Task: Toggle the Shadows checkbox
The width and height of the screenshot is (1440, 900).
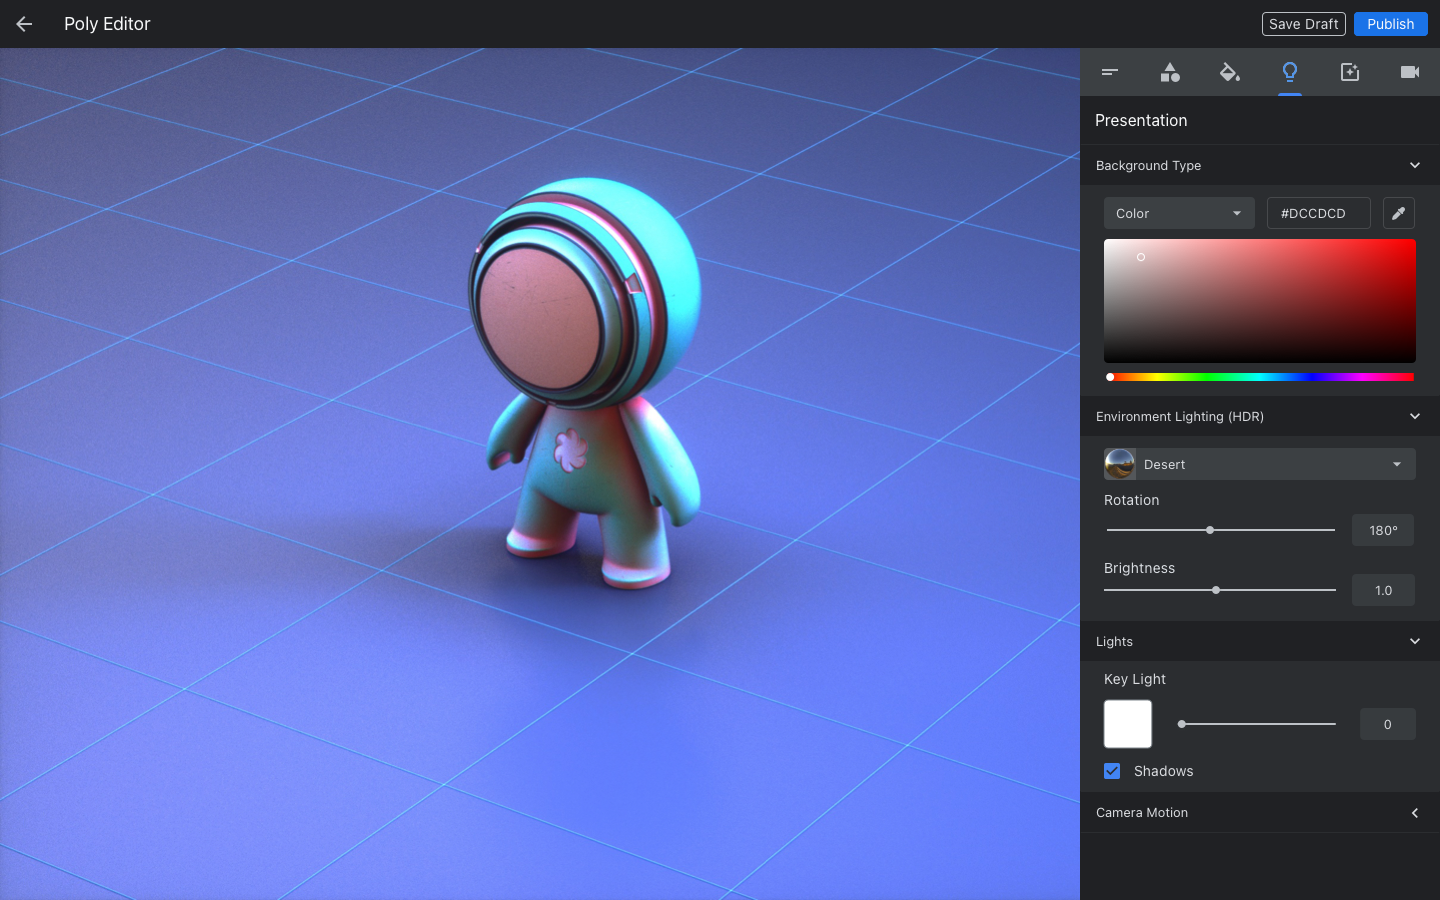Action: [x=1112, y=771]
